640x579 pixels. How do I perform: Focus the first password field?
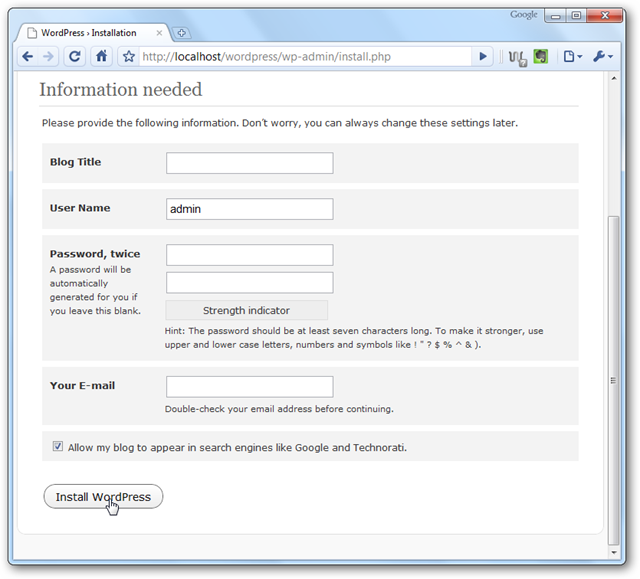pyautogui.click(x=249, y=255)
